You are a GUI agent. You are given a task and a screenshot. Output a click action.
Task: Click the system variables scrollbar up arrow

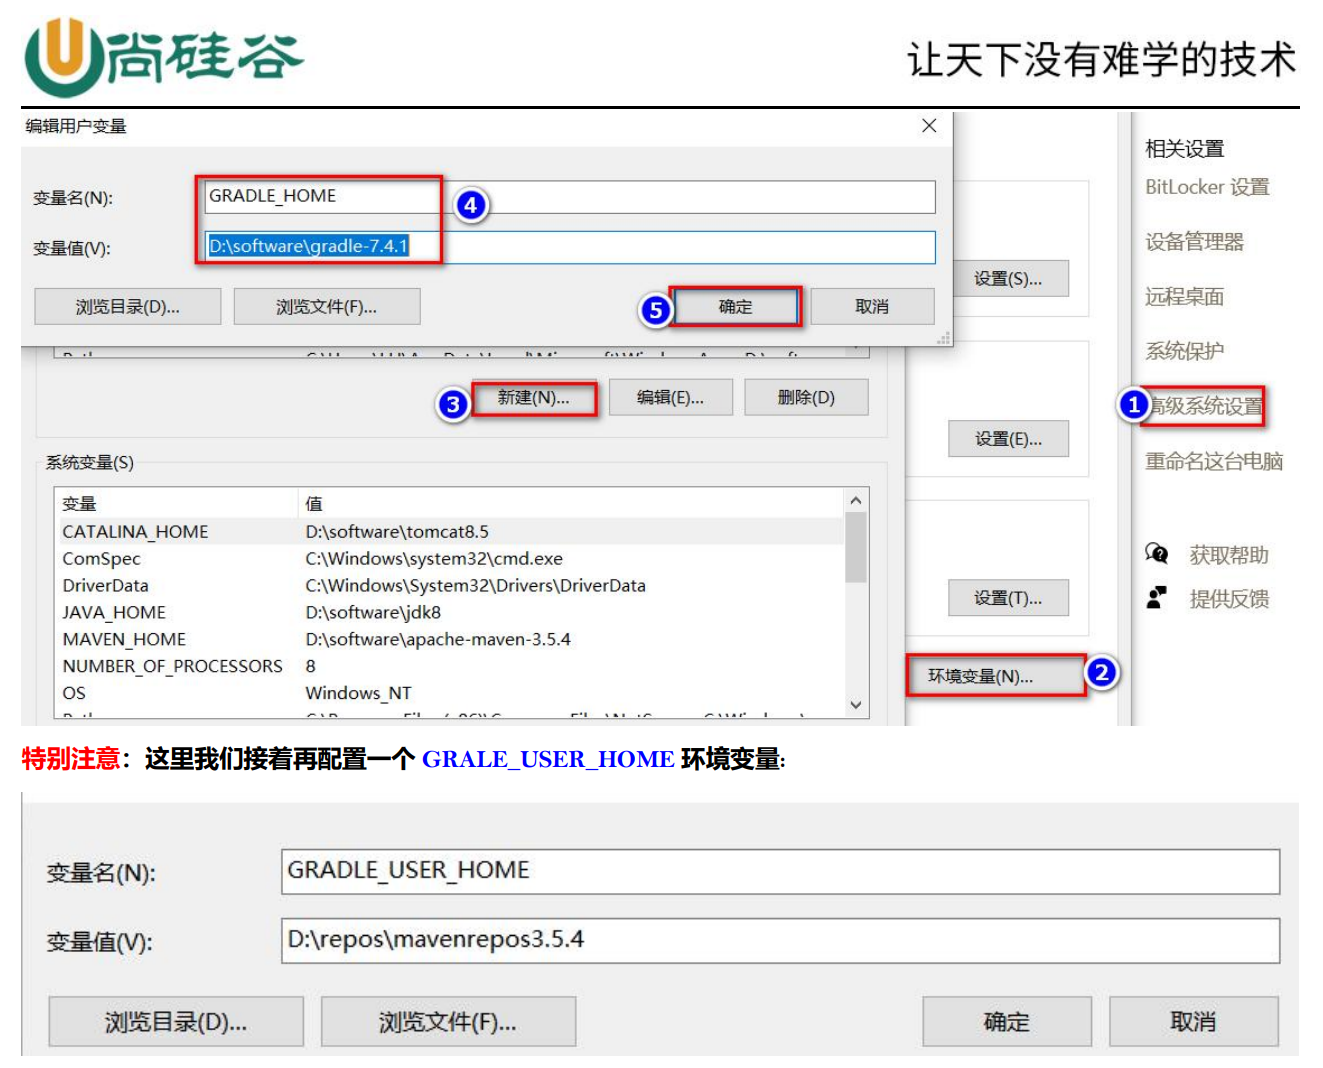click(x=856, y=500)
